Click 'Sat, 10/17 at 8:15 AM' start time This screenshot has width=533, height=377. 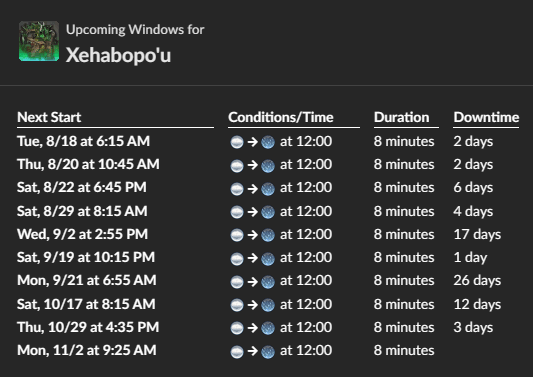coord(86,304)
